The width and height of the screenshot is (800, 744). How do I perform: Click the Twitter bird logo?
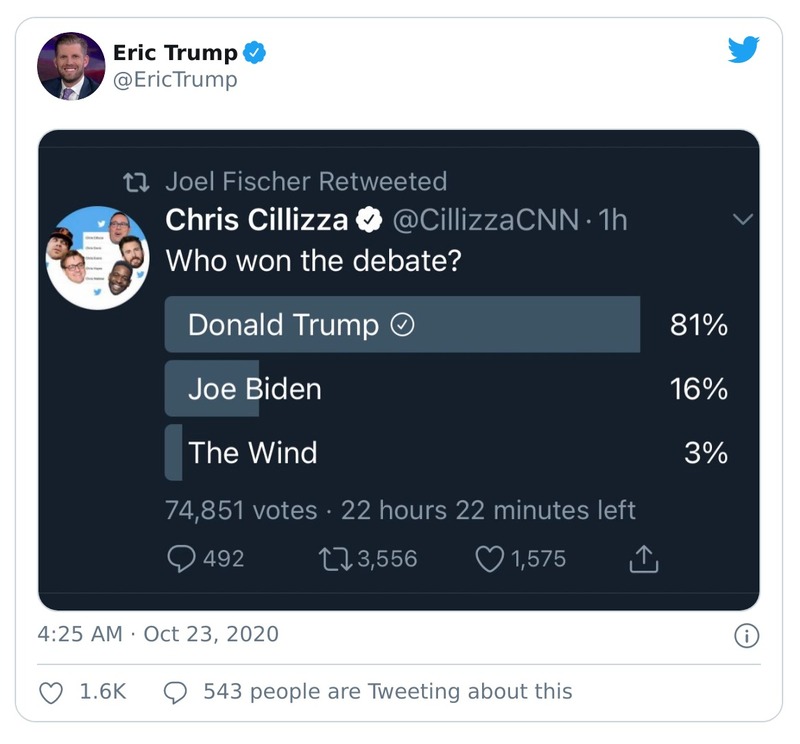pyautogui.click(x=744, y=48)
